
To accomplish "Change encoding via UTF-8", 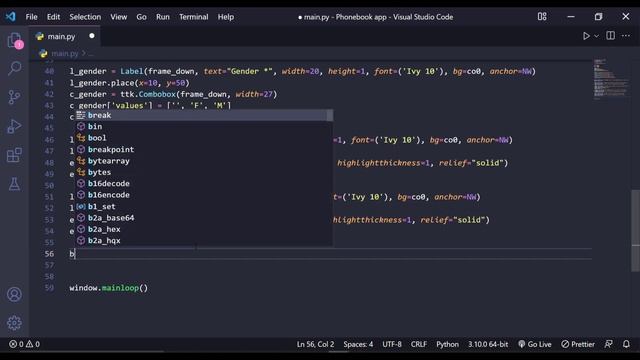I will point(392,344).
